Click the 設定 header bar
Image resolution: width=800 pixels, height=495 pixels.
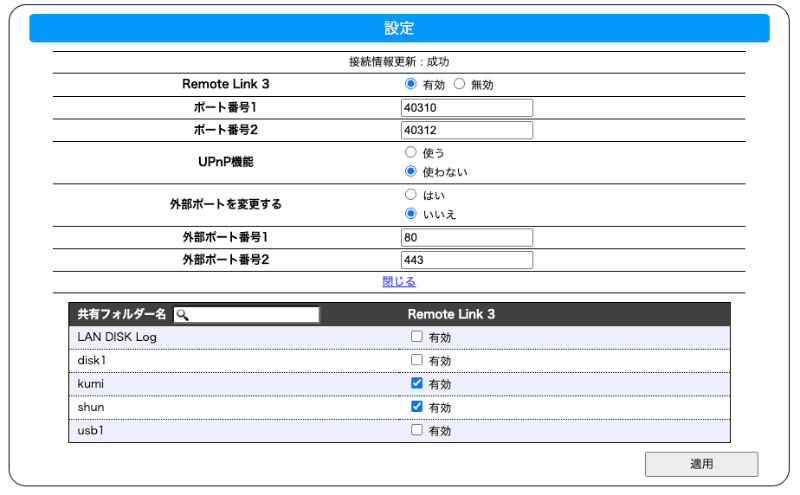399,28
